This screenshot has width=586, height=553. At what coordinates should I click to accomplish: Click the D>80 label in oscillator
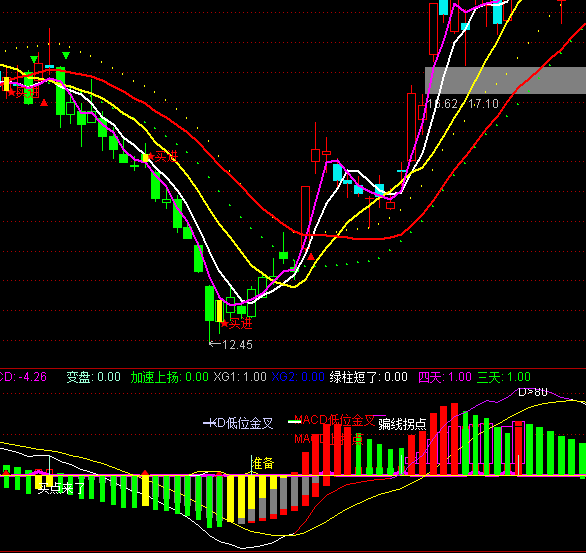point(533,392)
